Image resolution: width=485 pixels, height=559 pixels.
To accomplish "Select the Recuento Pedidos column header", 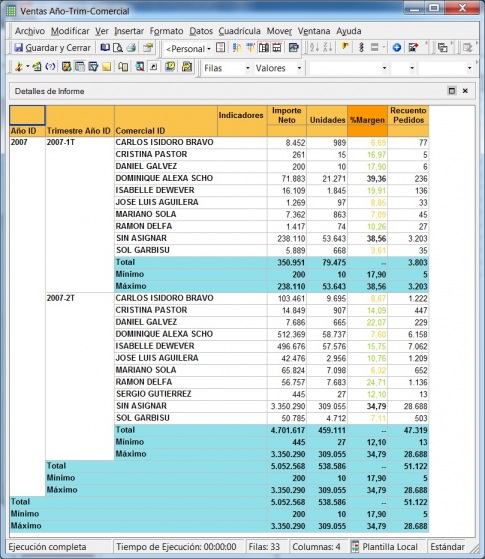I will [408, 115].
